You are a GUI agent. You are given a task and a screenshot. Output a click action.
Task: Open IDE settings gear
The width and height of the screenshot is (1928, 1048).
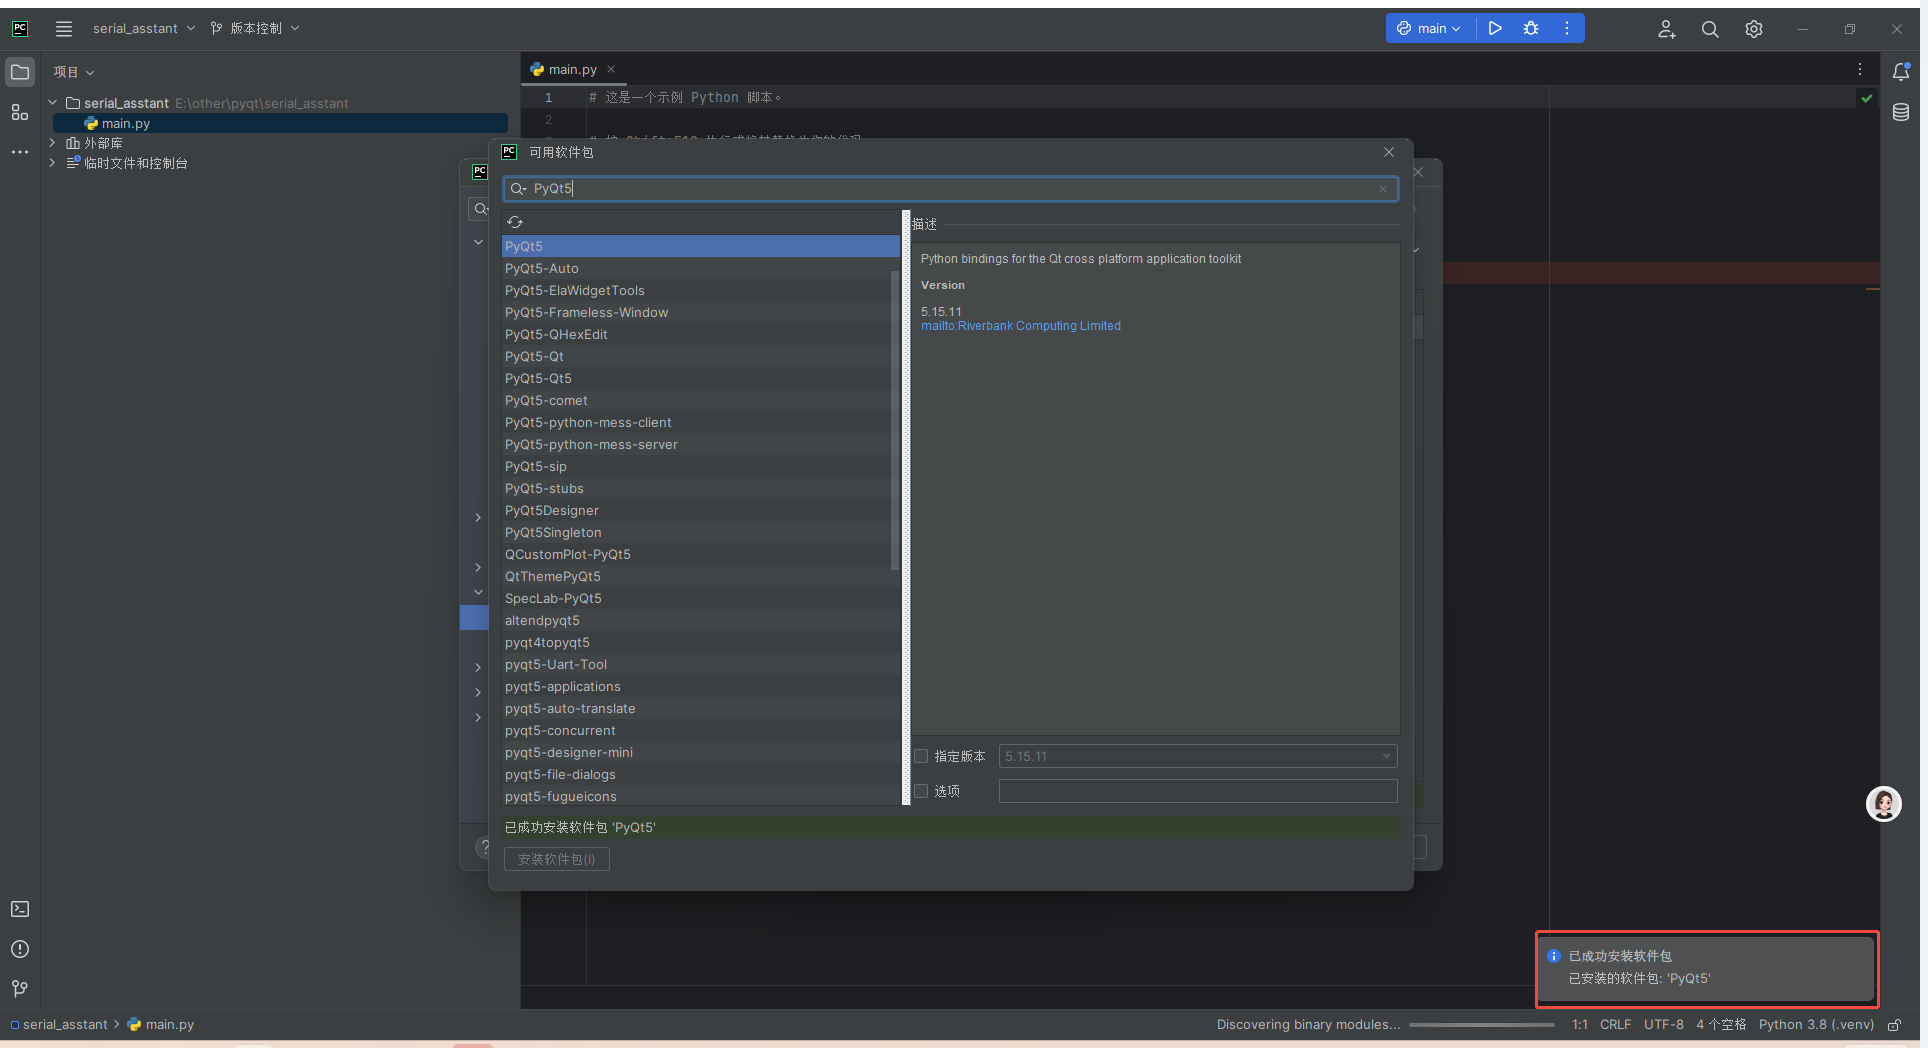pyautogui.click(x=1754, y=29)
